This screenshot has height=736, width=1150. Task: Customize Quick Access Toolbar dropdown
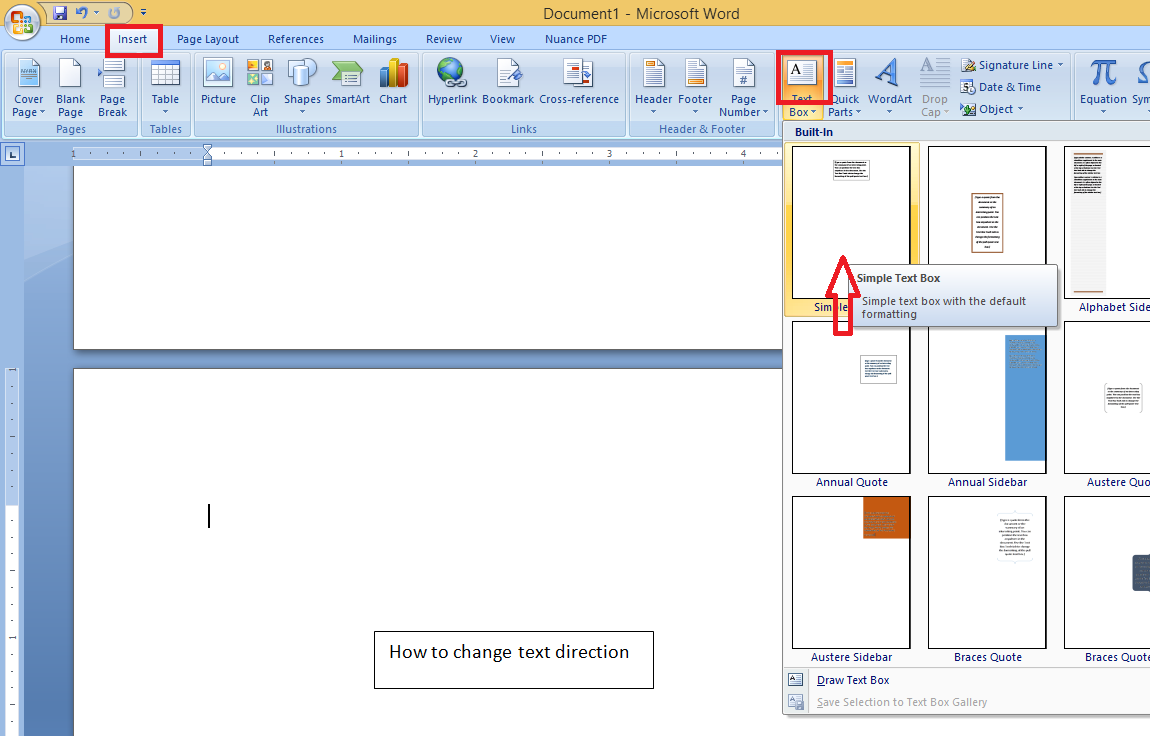(x=144, y=12)
